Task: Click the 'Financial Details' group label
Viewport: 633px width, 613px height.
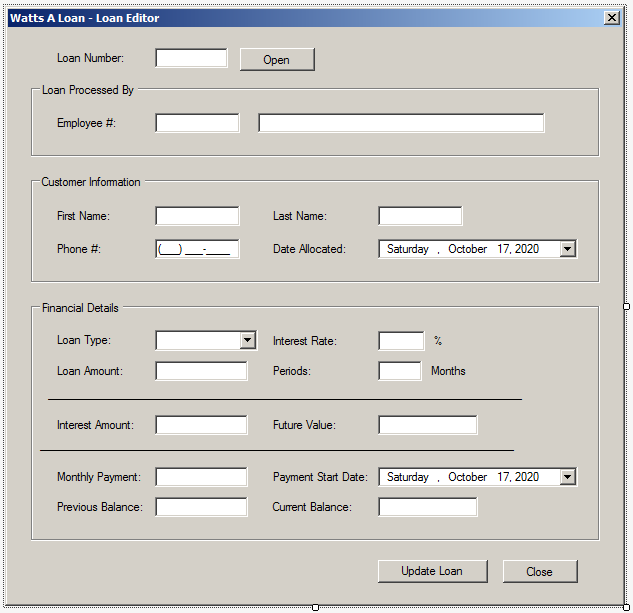Action: (80, 308)
